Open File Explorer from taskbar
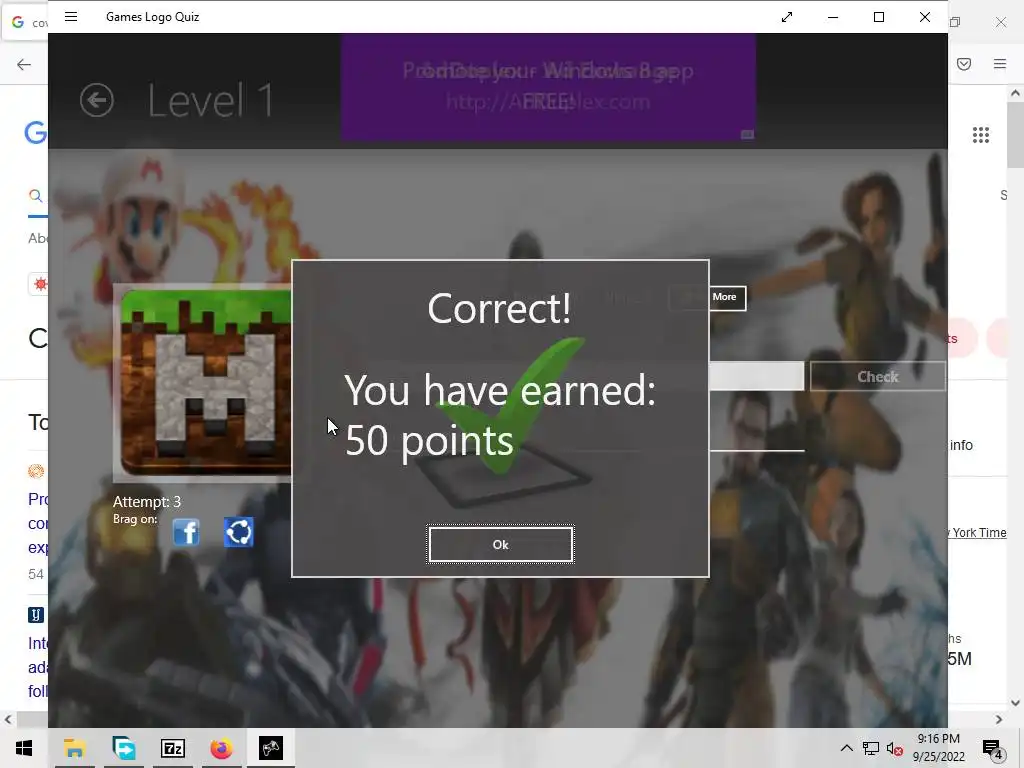The height and width of the screenshot is (768, 1024). (74, 748)
